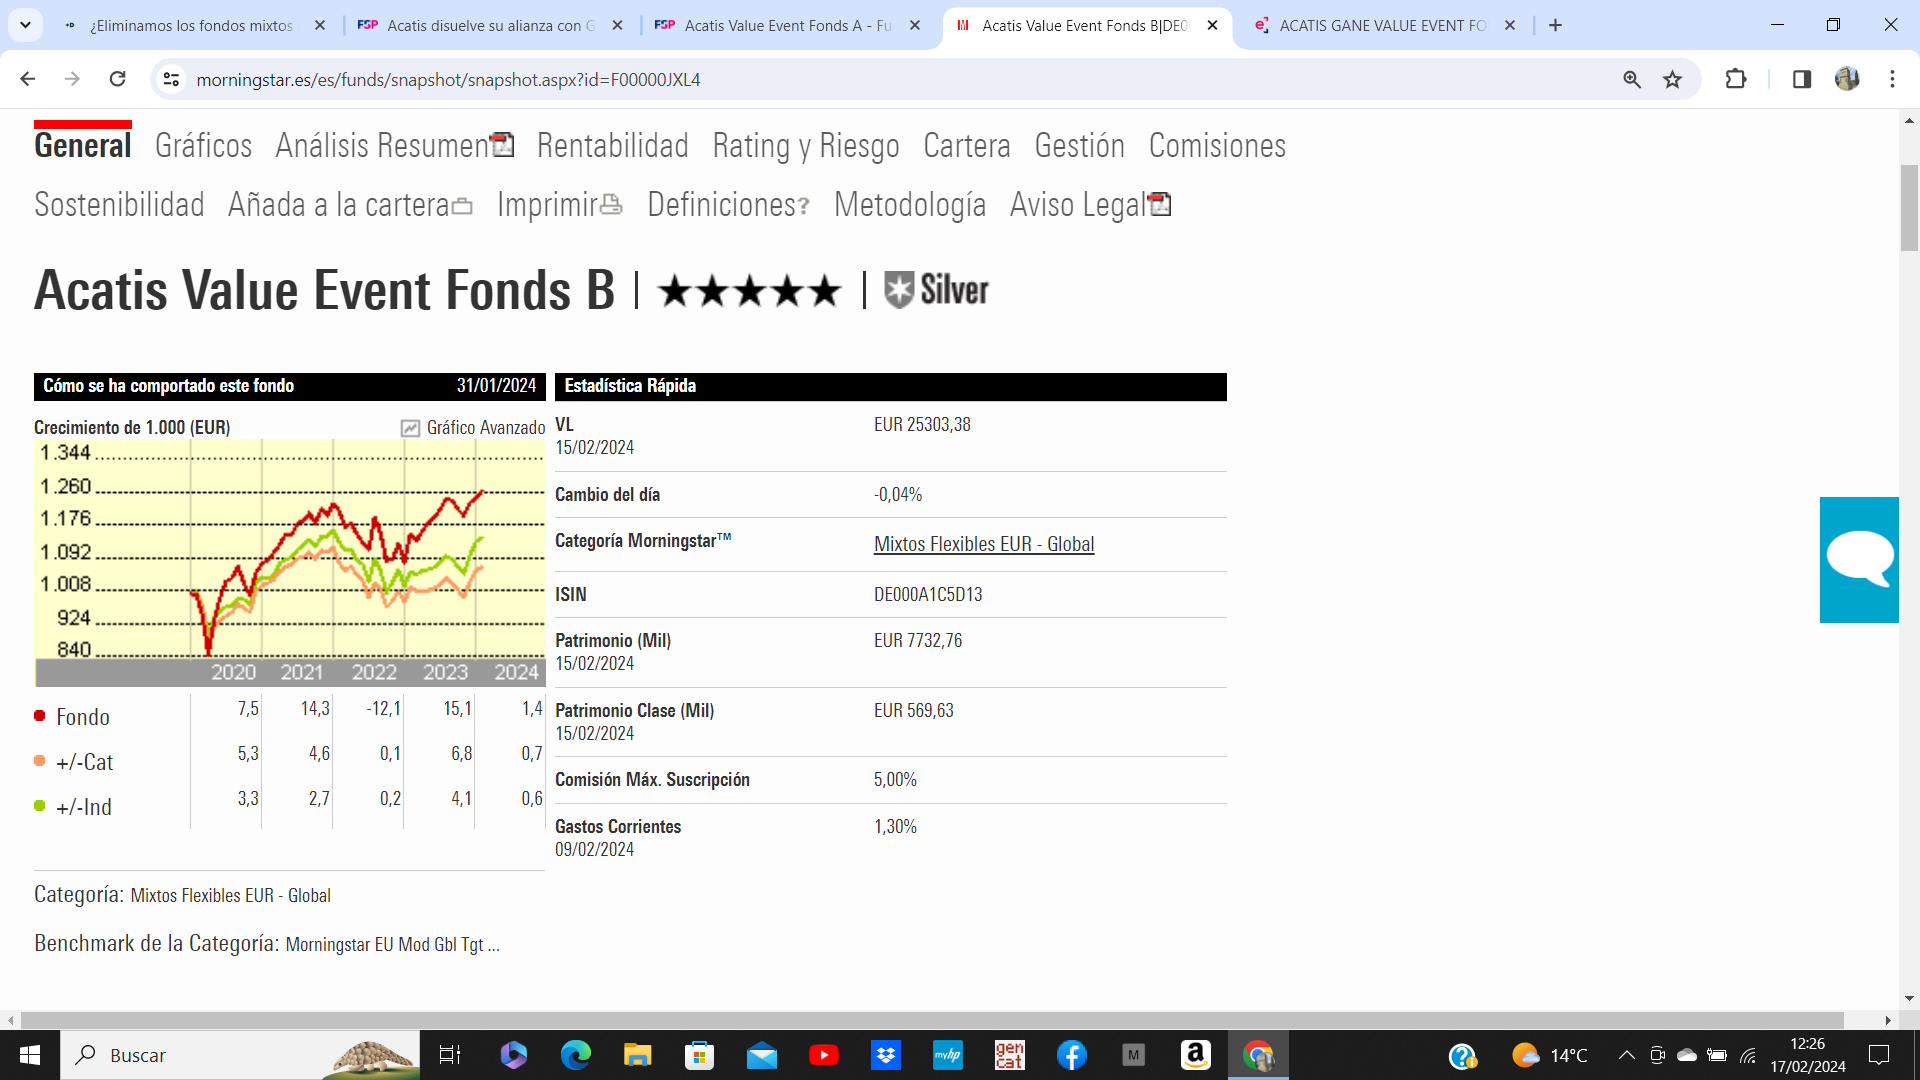Click the Silver analyst rating badge
The width and height of the screenshot is (1920, 1080).
[936, 290]
